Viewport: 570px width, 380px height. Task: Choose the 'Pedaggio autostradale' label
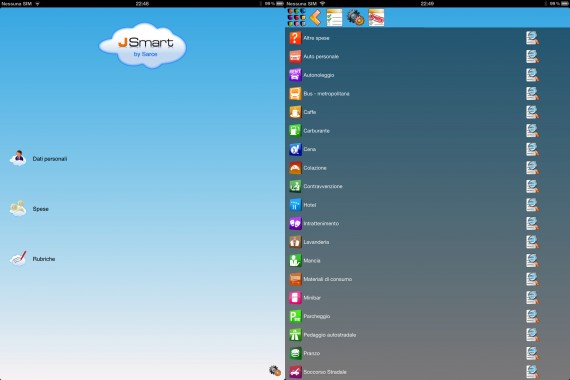click(x=330, y=335)
